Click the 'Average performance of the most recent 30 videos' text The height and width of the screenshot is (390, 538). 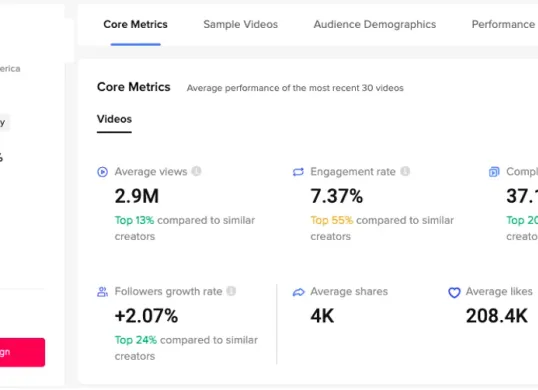click(295, 88)
